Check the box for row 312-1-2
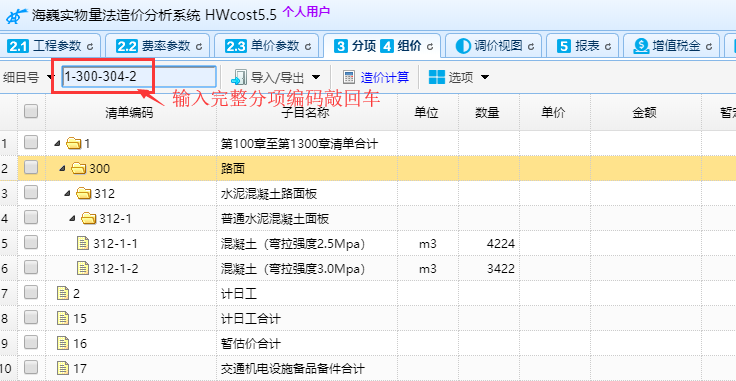 click(x=31, y=267)
